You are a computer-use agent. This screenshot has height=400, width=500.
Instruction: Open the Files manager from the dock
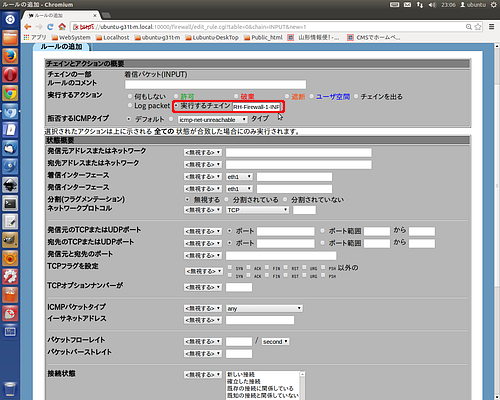click(x=10, y=38)
